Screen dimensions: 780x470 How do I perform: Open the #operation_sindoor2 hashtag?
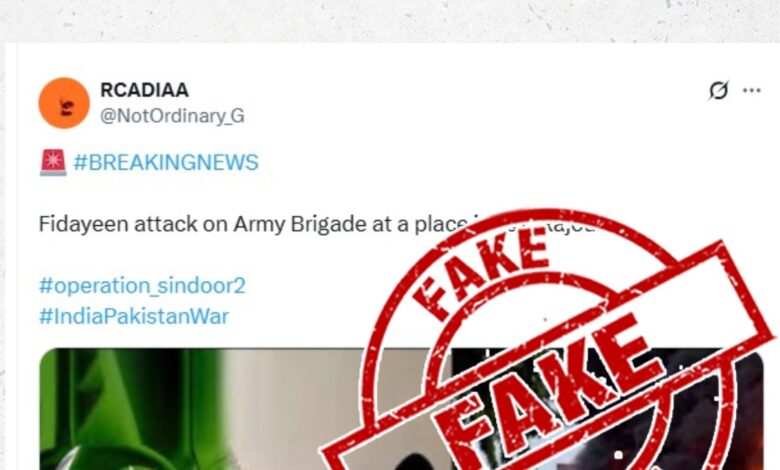(142, 286)
